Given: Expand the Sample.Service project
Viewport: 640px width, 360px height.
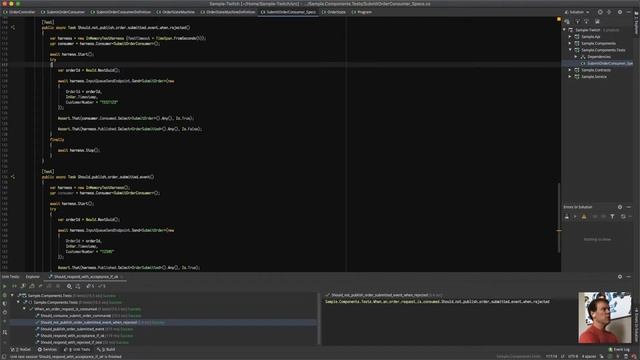Looking at the screenshot, I should [570, 77].
